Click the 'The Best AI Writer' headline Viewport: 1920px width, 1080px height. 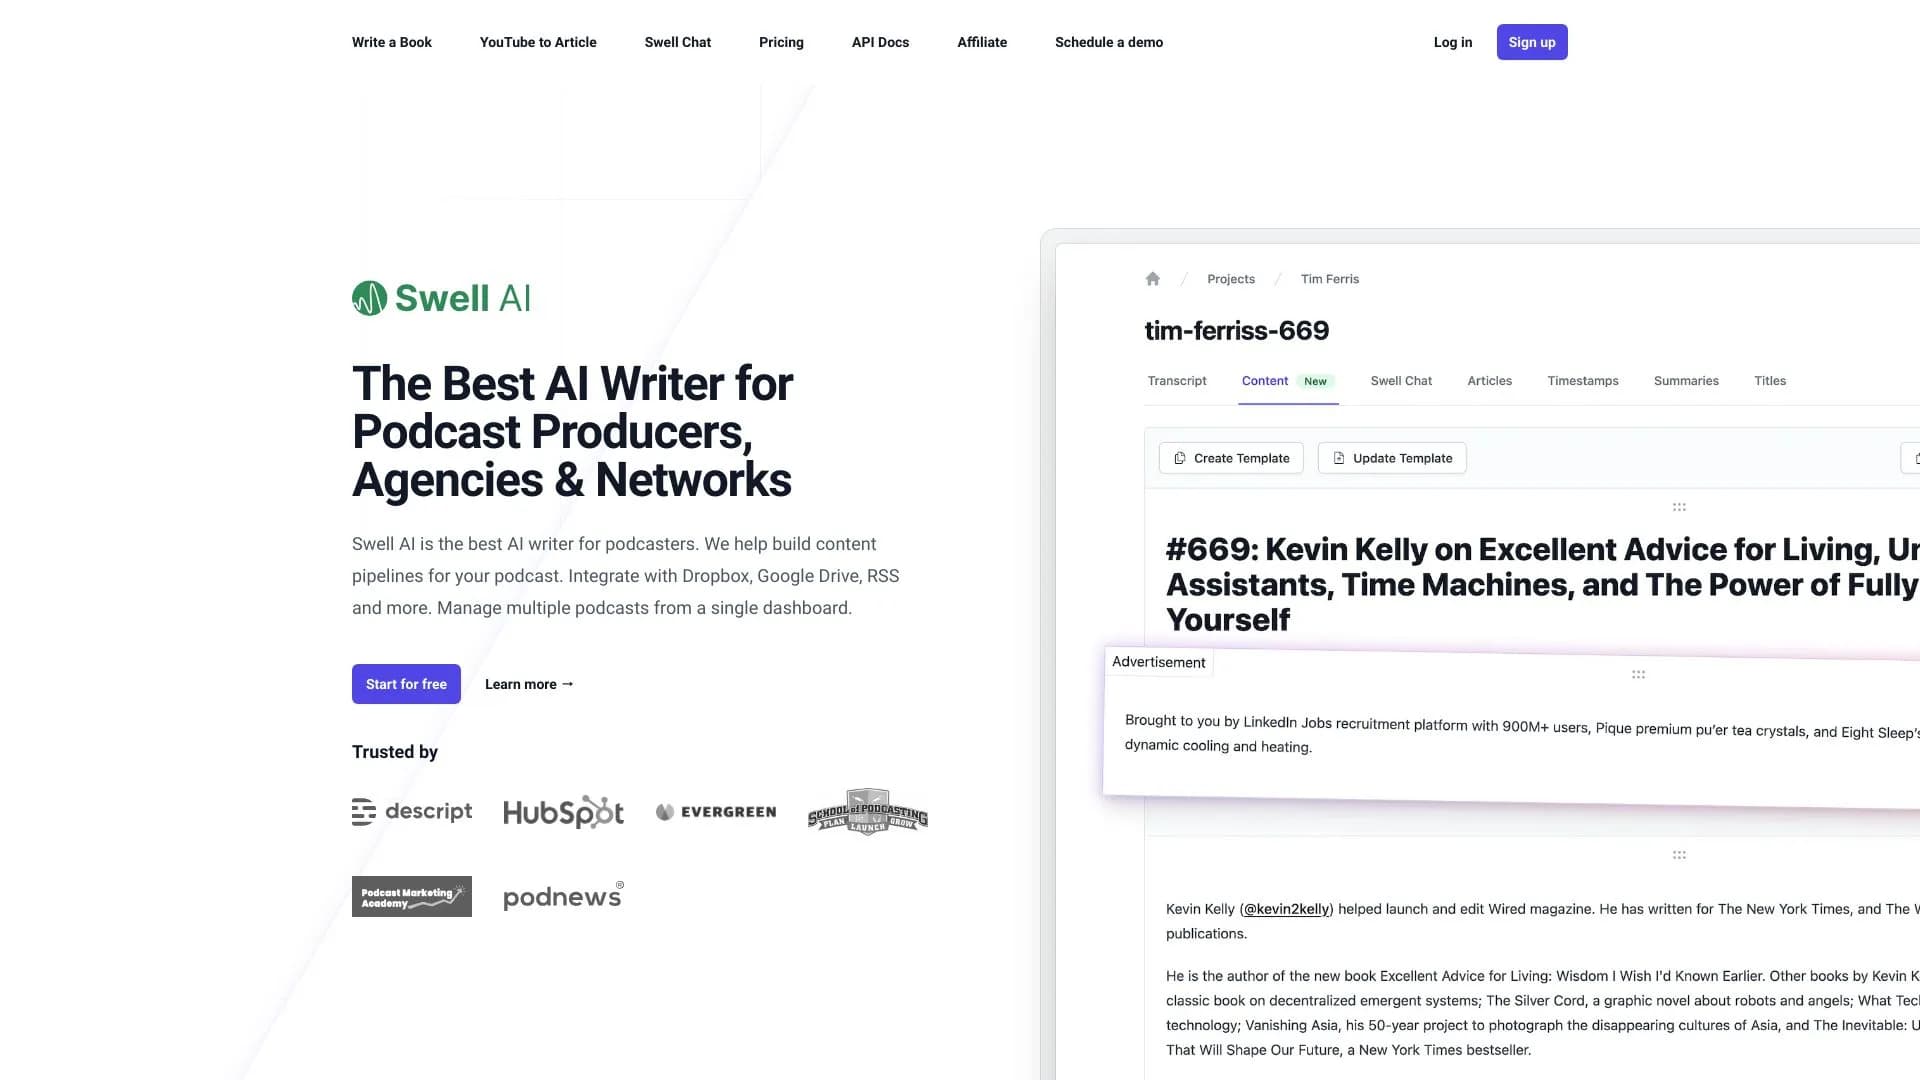573,431
